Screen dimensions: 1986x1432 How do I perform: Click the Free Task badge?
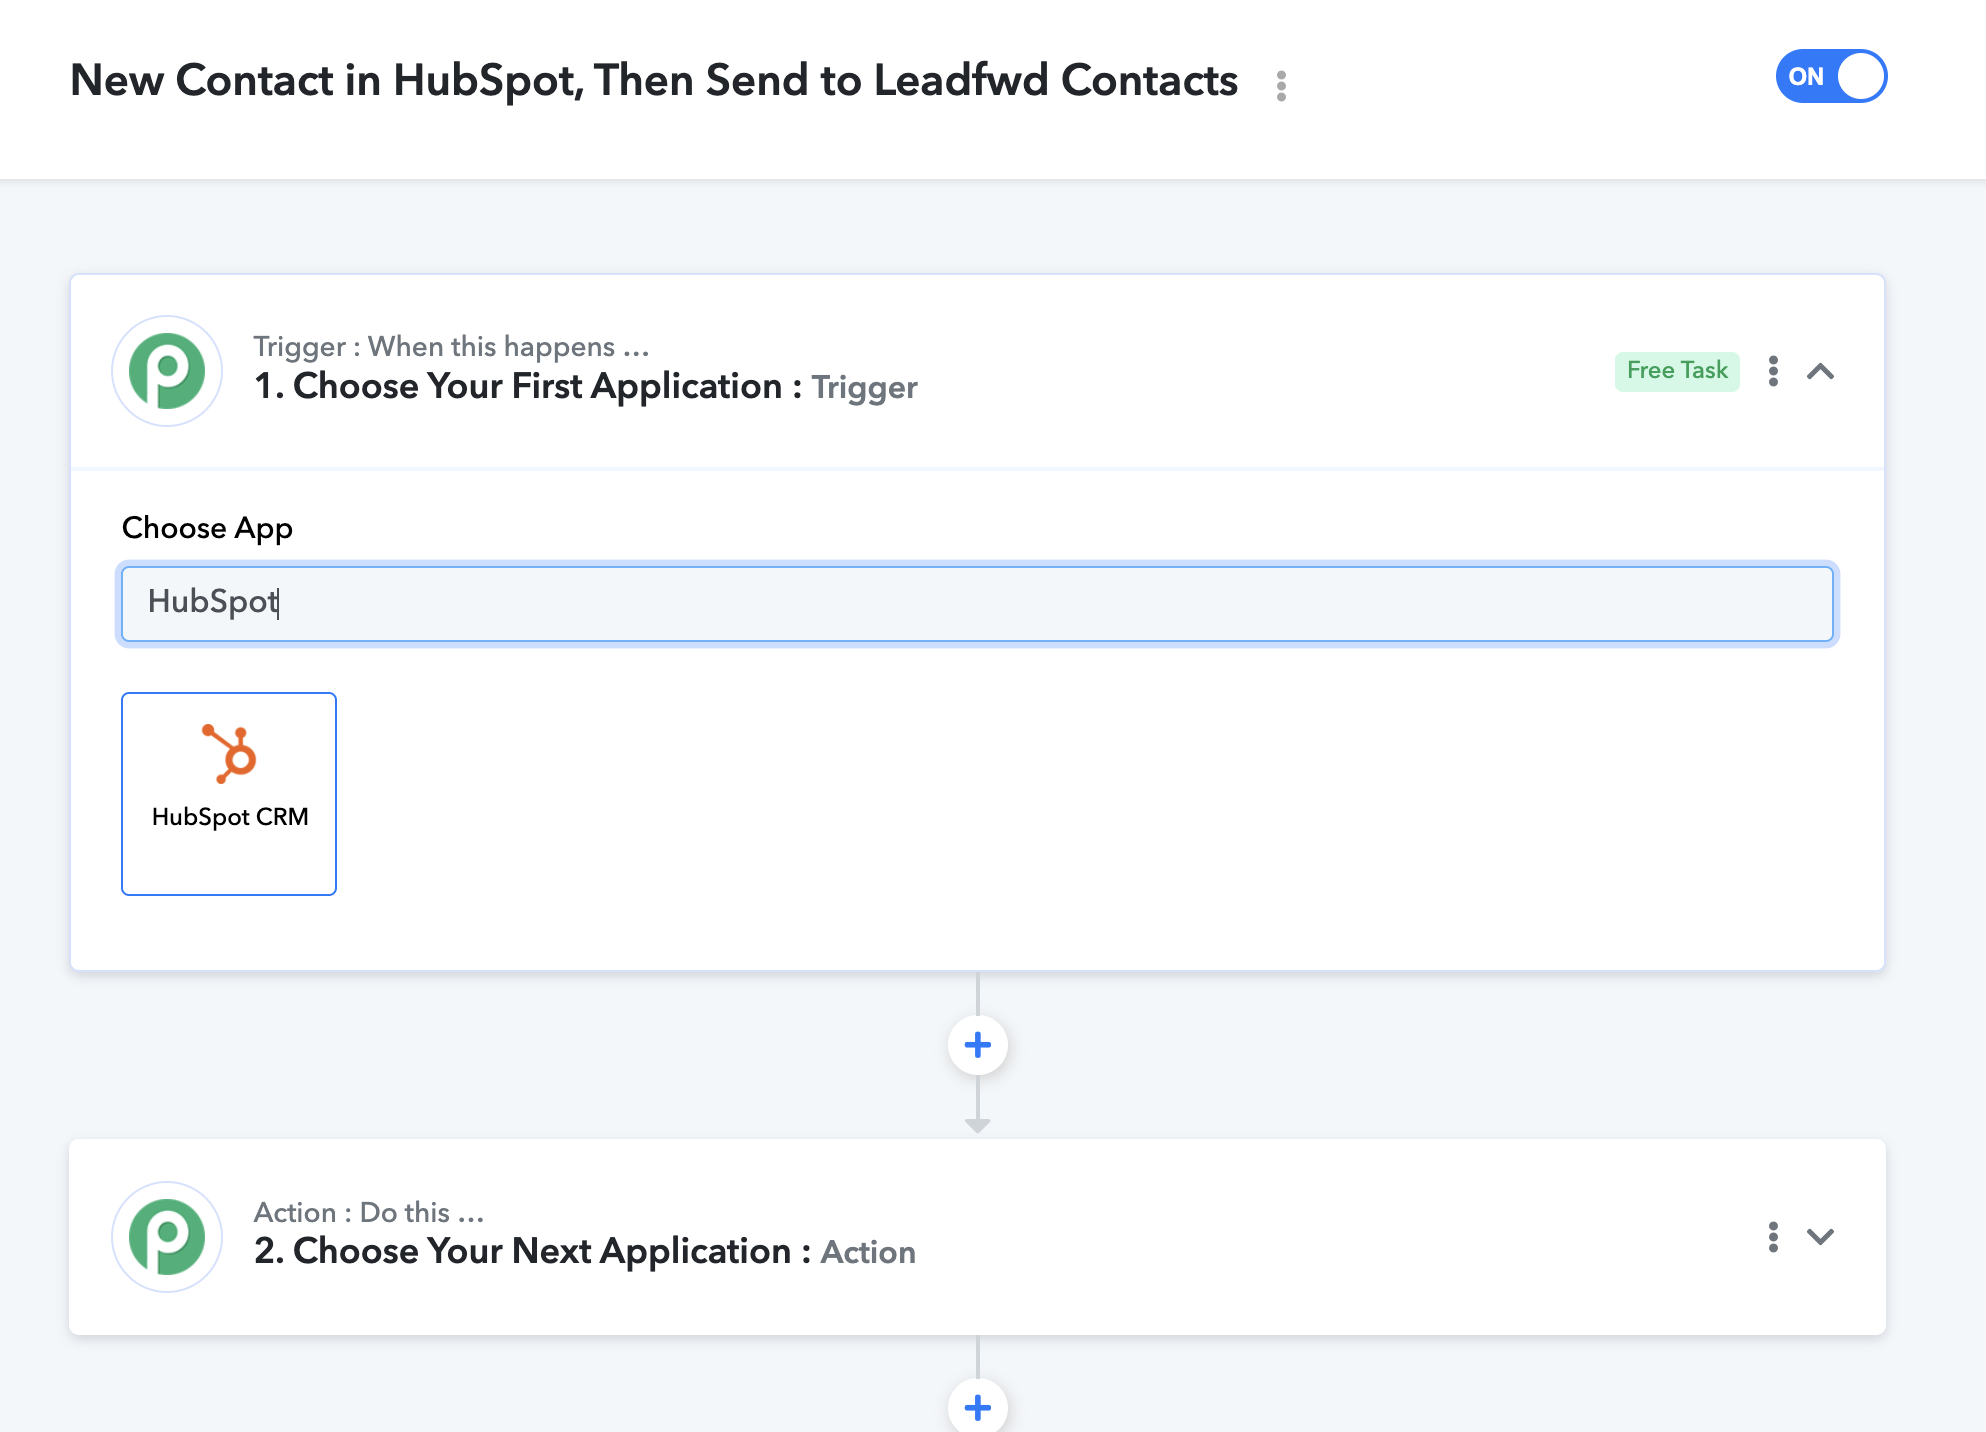1677,371
